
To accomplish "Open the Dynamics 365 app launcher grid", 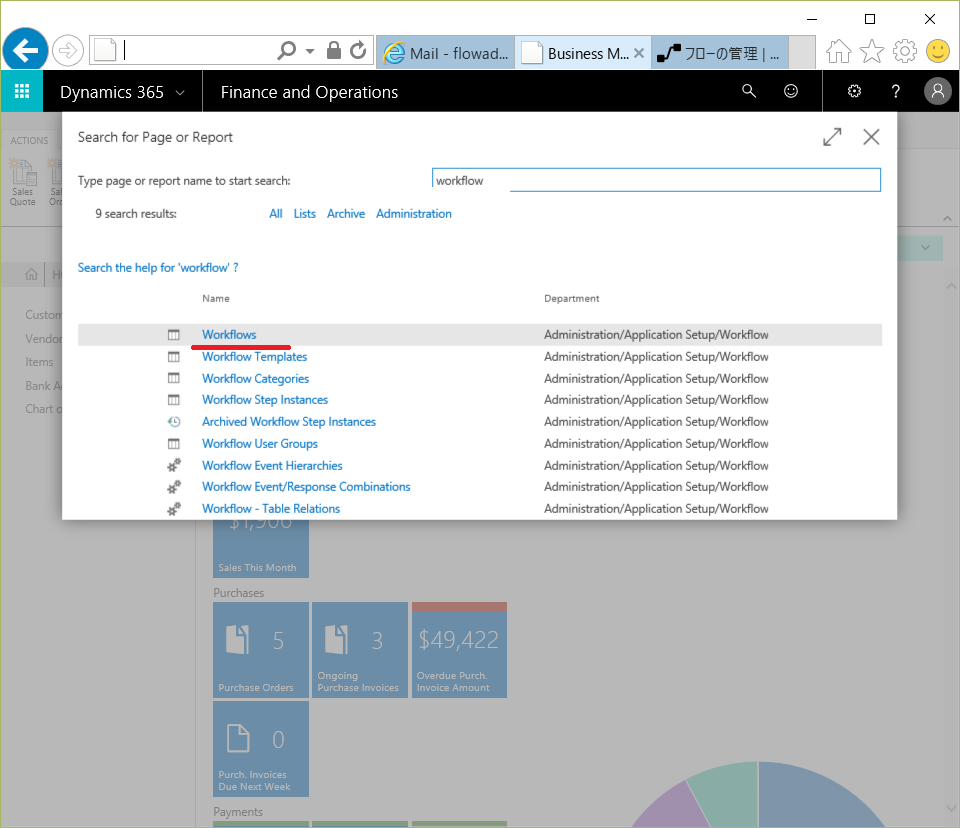I will pyautogui.click(x=22, y=91).
